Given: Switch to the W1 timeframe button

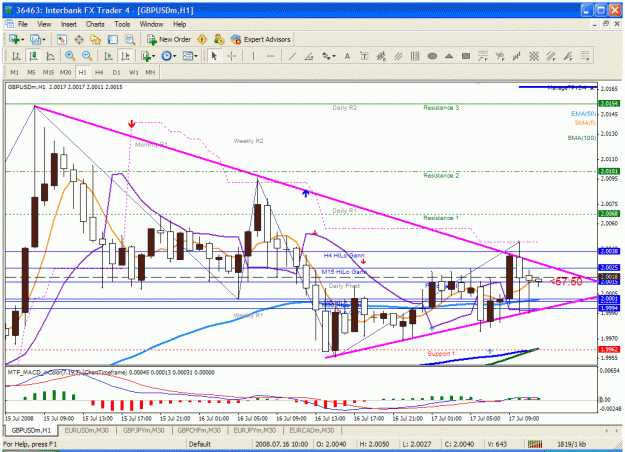Looking at the screenshot, I should (134, 73).
